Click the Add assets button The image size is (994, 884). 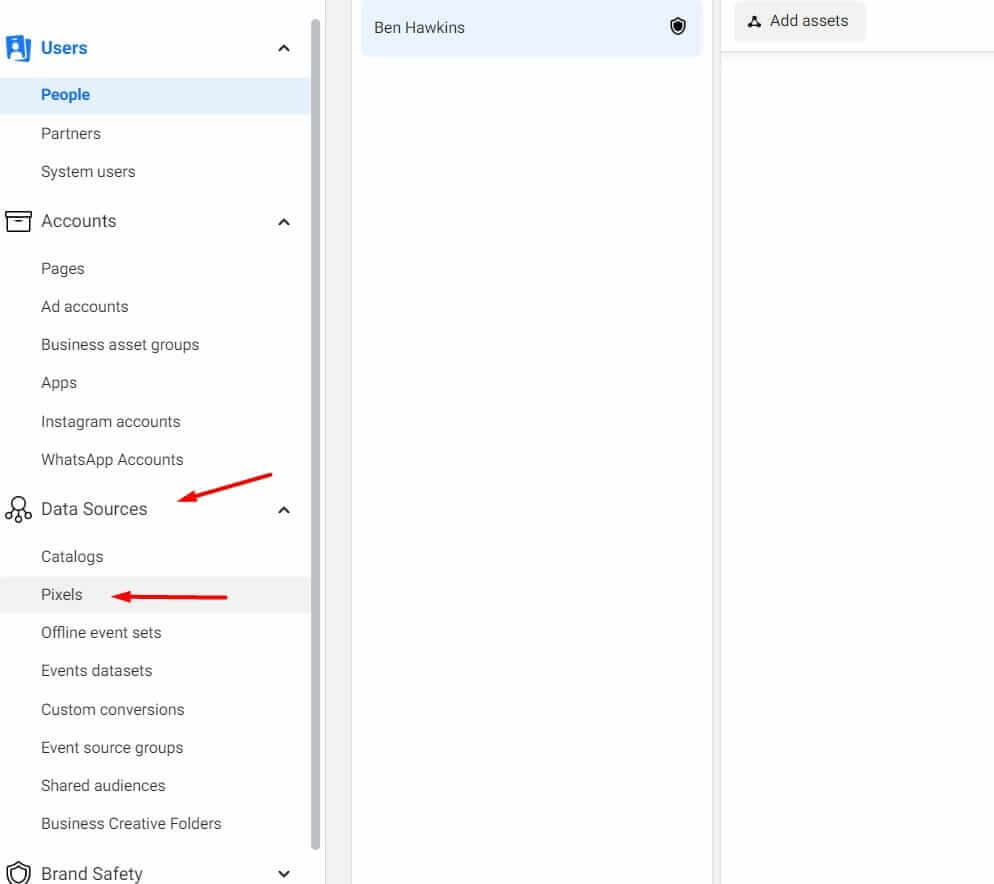pos(799,21)
